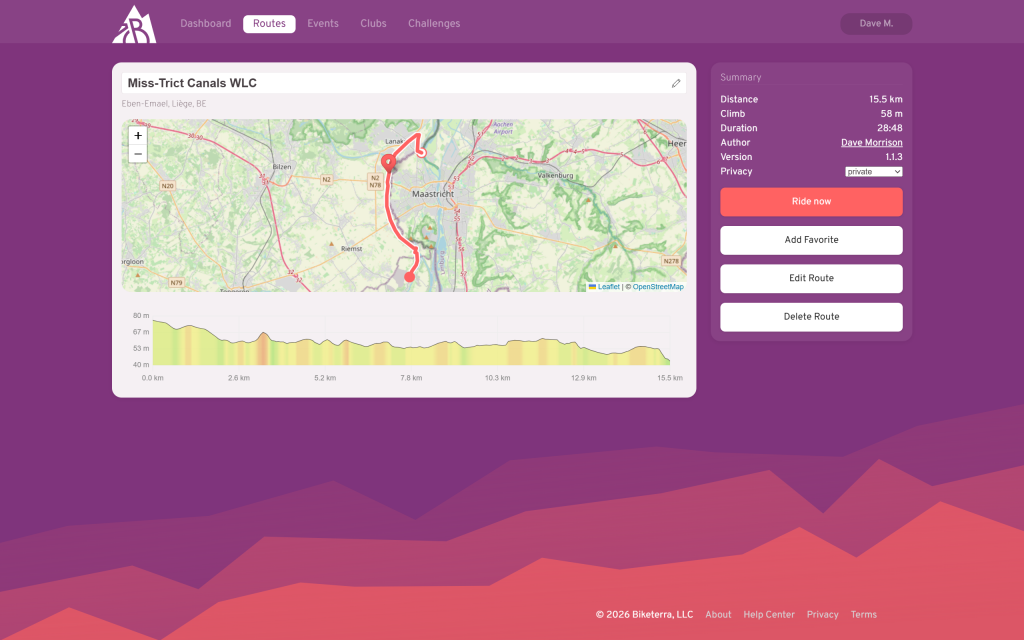
Task: Delete the route
Action: coord(811,317)
